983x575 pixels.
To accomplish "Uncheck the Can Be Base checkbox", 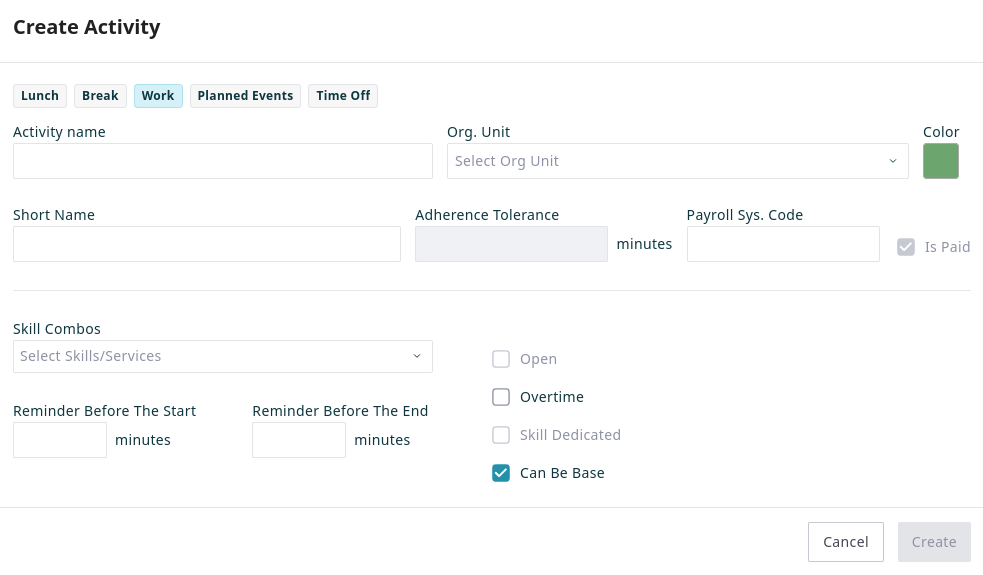I will tap(501, 473).
